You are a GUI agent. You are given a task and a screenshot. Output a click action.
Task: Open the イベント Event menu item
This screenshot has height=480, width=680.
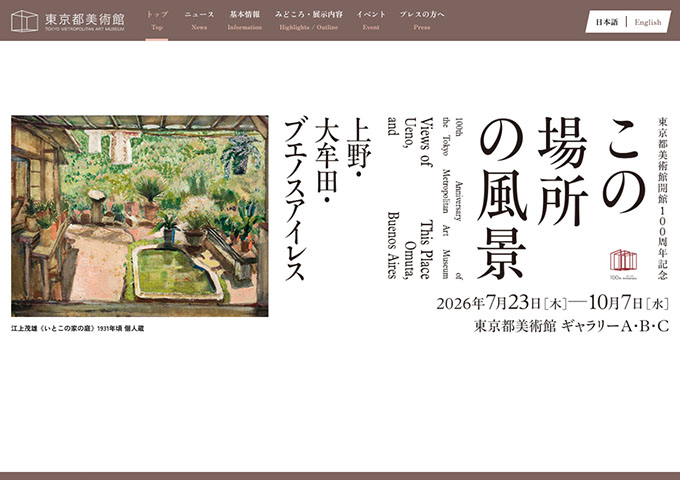[371, 20]
